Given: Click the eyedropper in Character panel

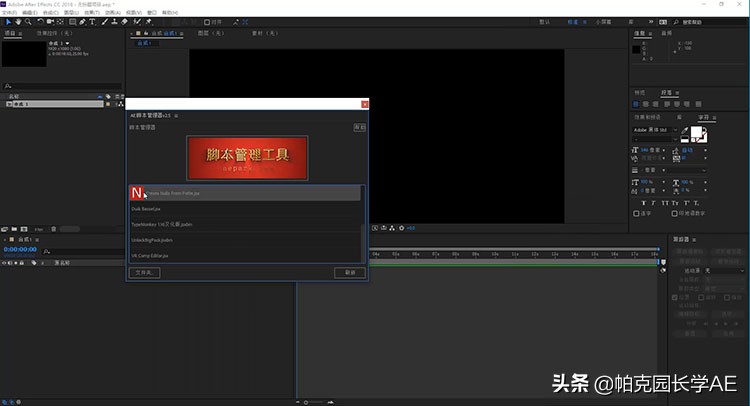Looking at the screenshot, I should point(684,130).
